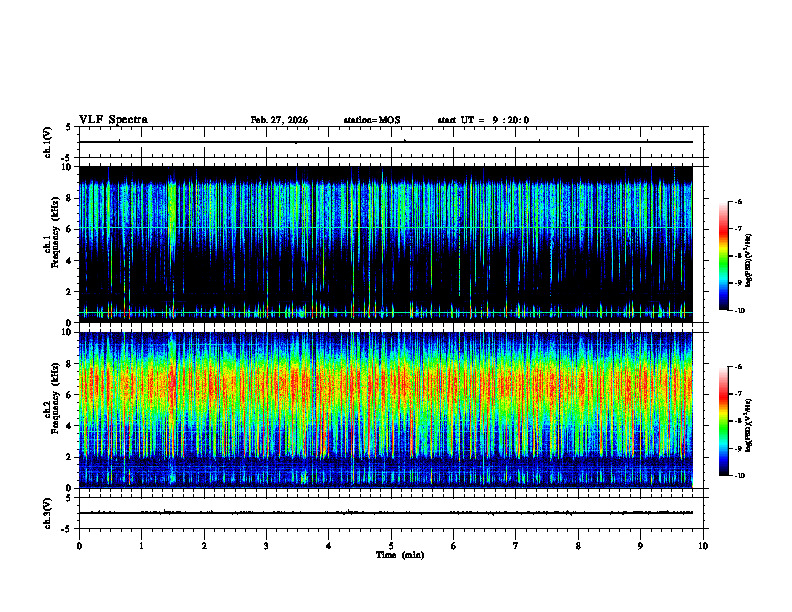
Task: Click the "ch.3(V)" axis label
Action: 47,513
